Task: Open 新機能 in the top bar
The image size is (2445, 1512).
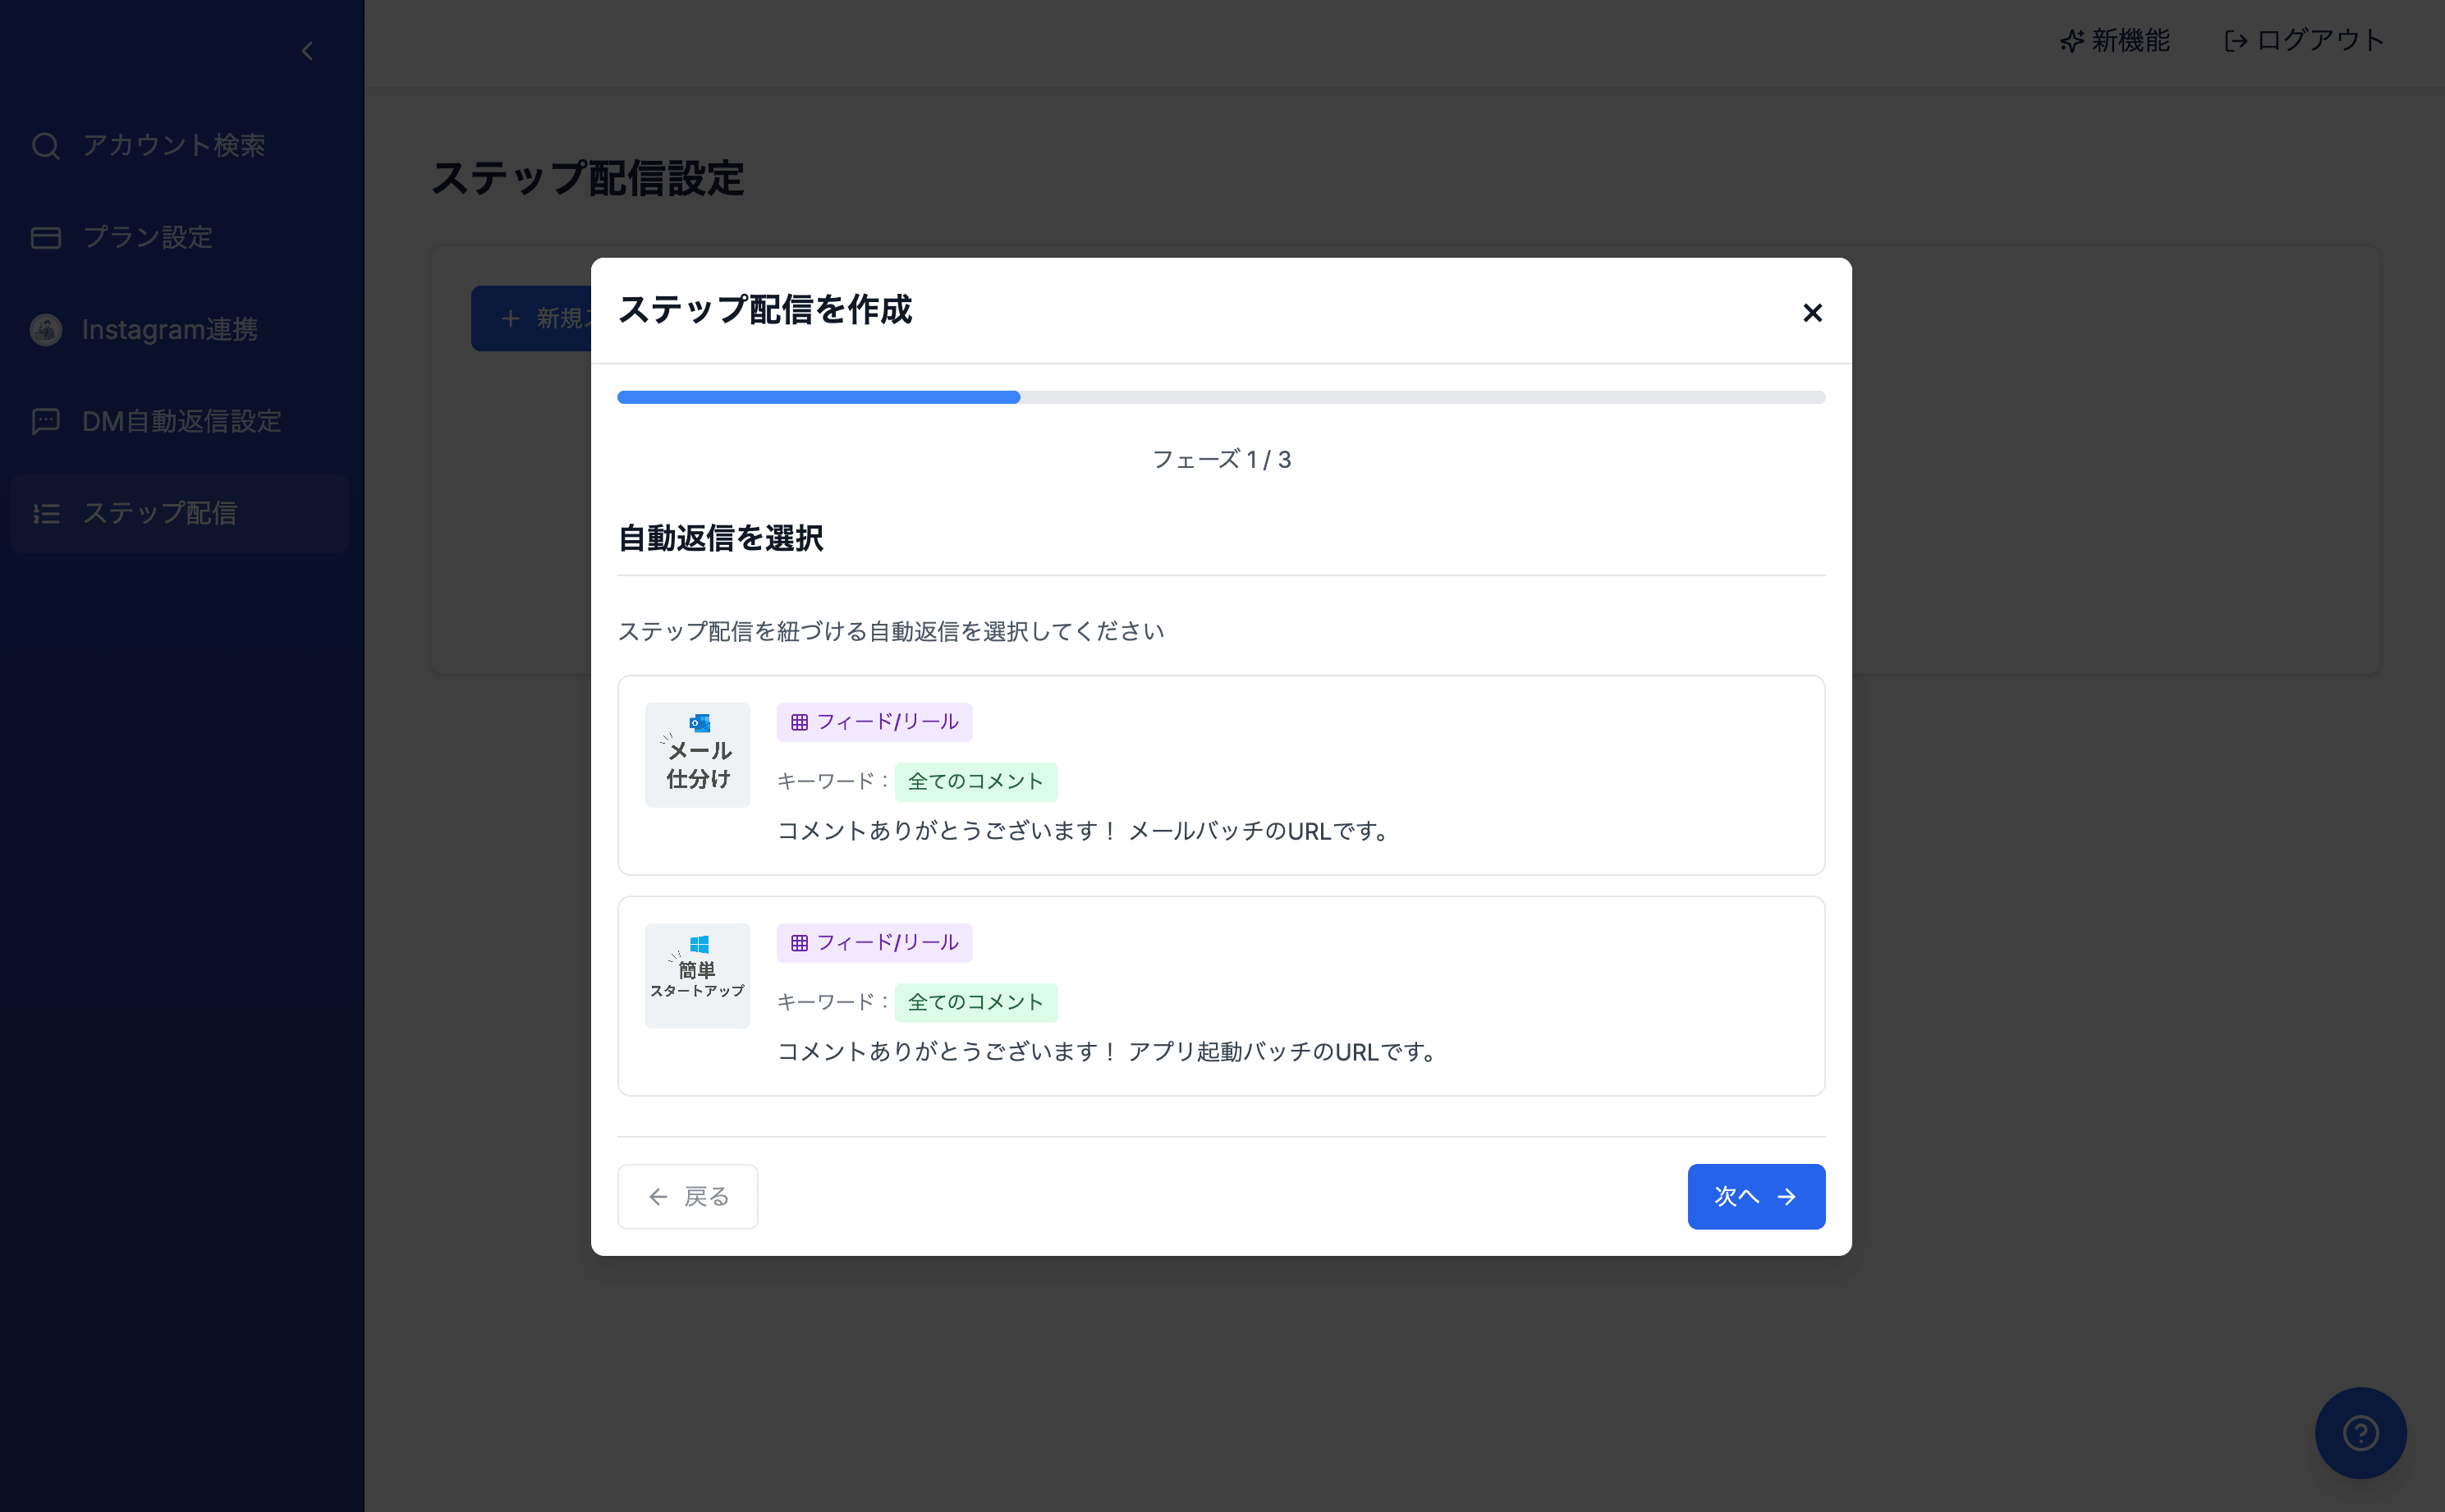Action: 2115,41
